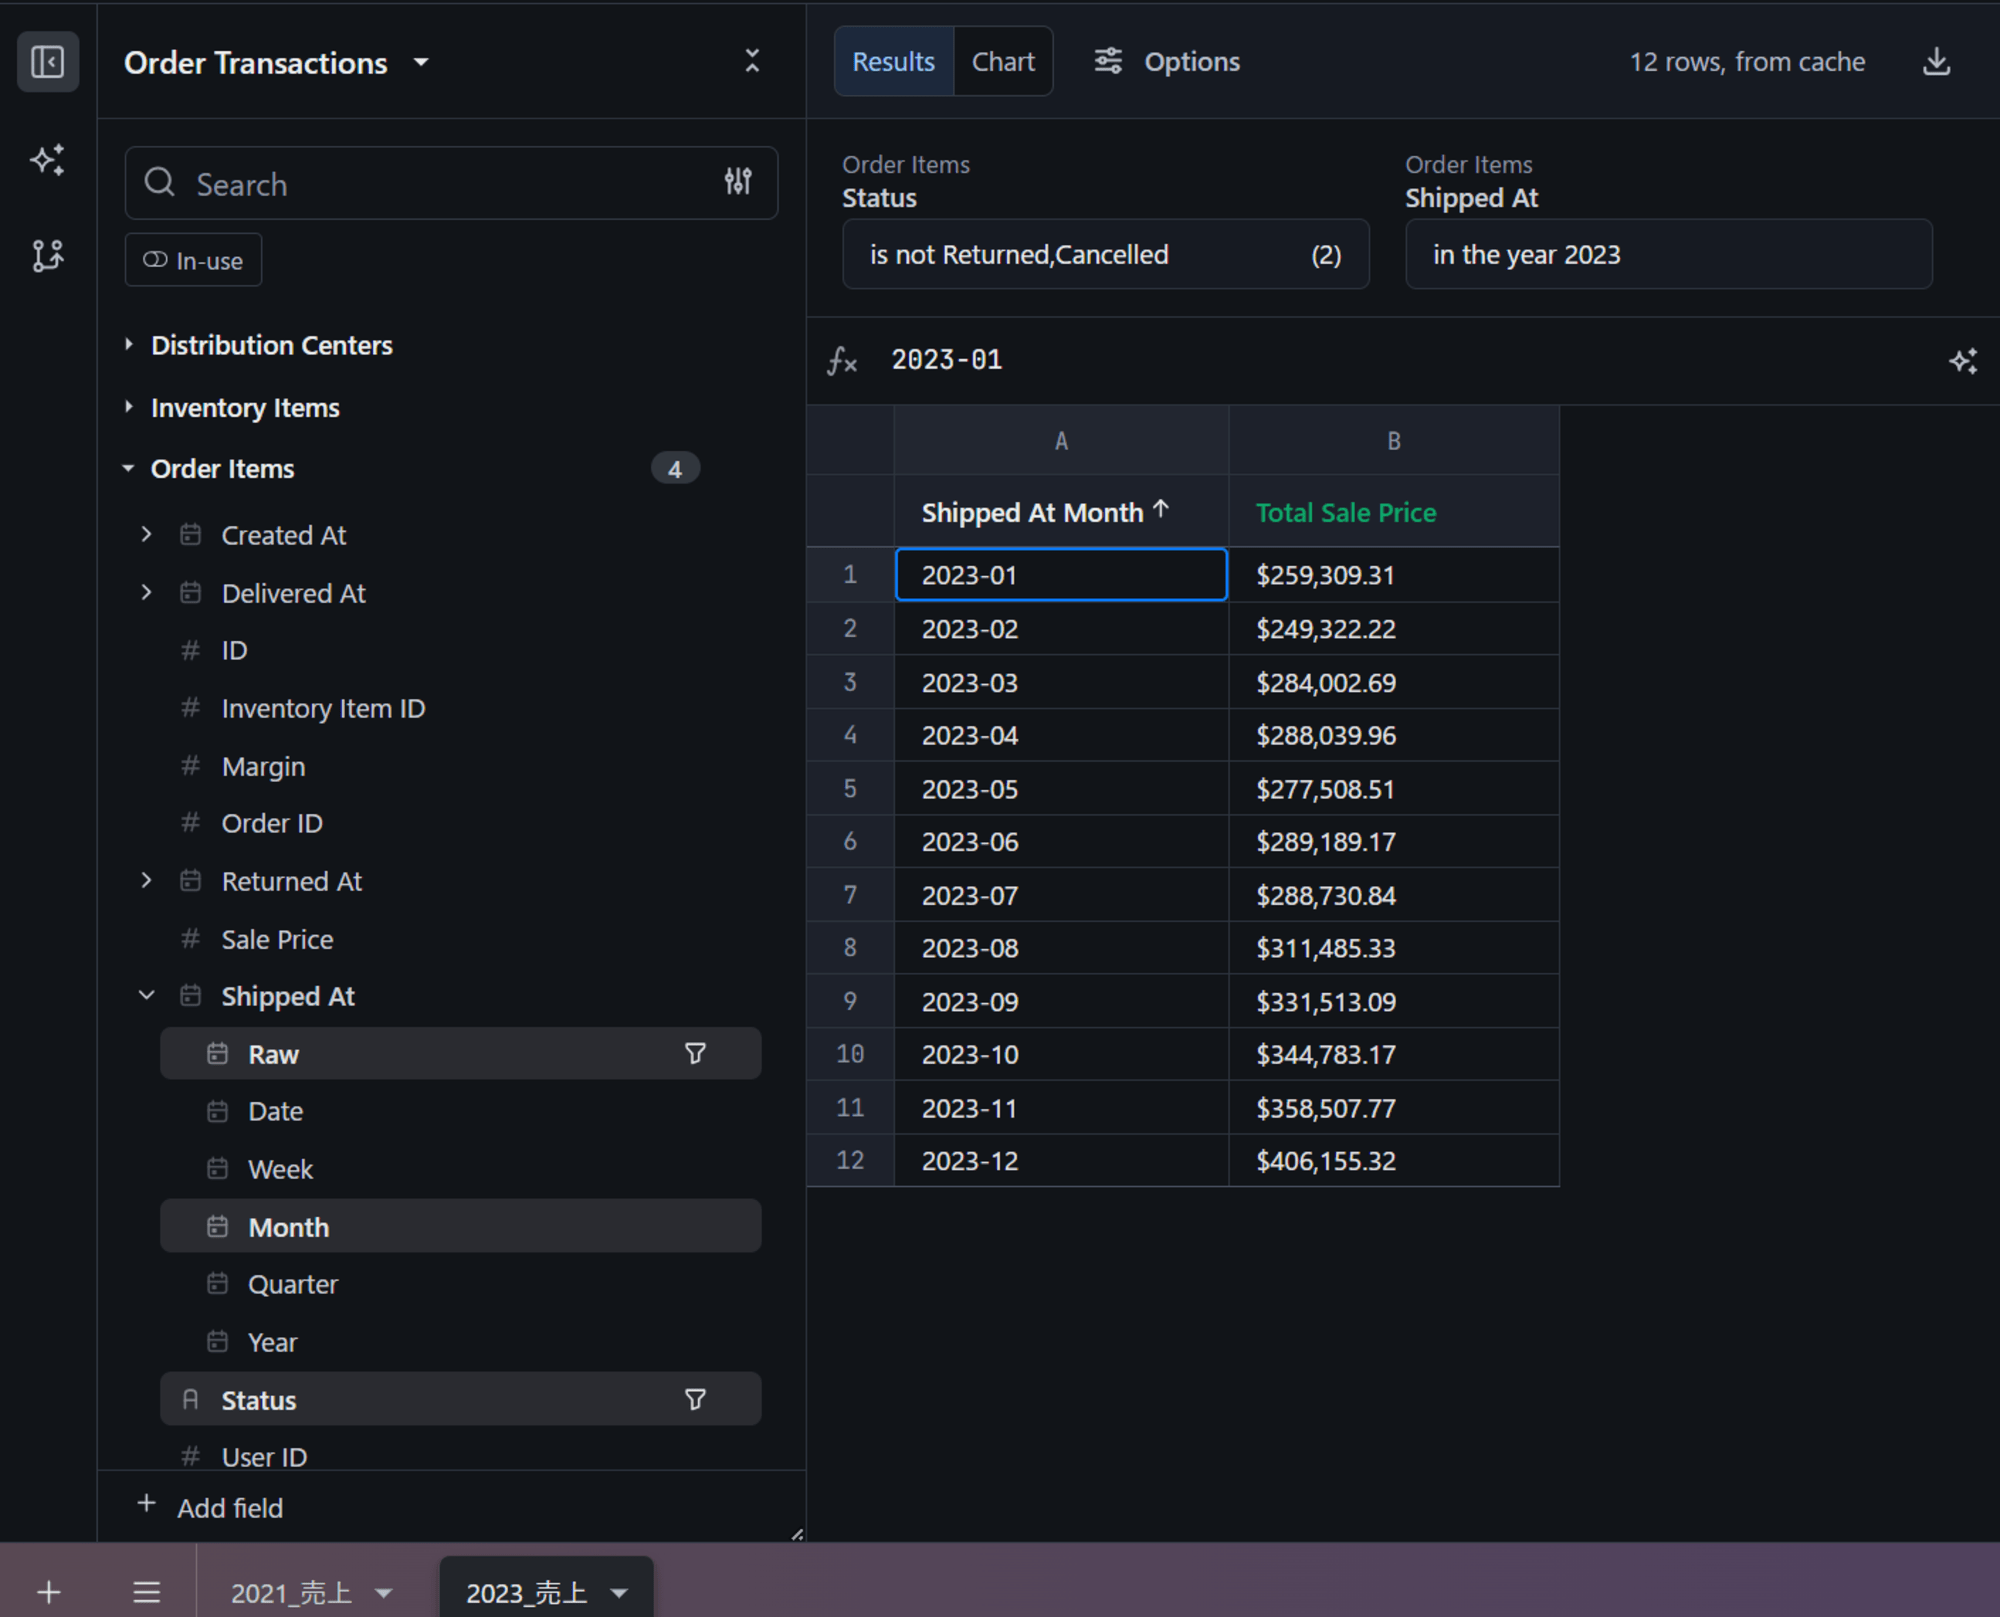Click row number 12

(x=850, y=1160)
